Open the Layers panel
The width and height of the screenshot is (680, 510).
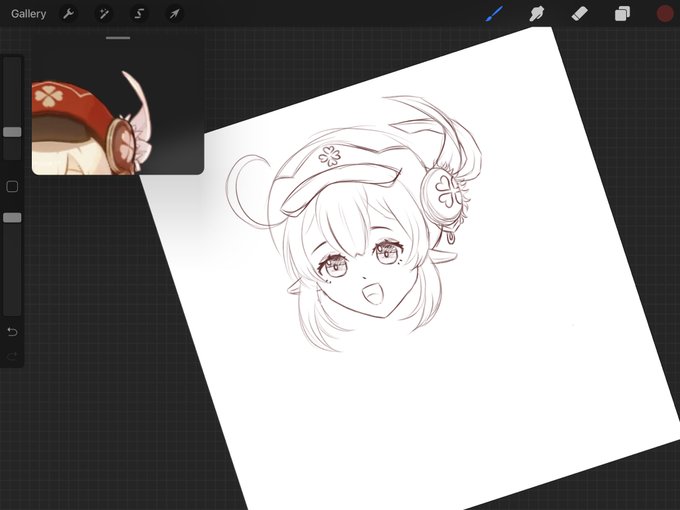point(622,14)
